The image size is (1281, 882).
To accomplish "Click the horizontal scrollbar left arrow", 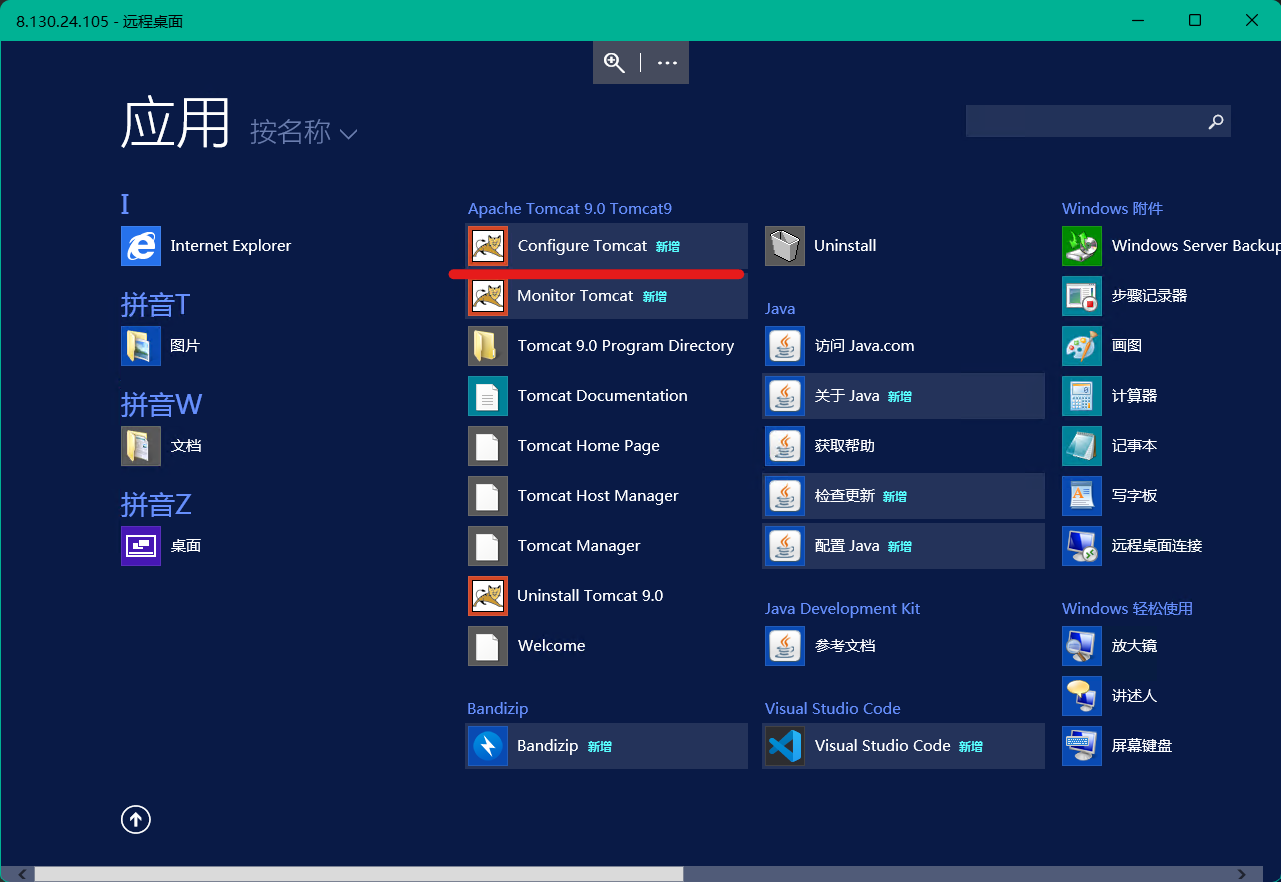I will (23, 874).
